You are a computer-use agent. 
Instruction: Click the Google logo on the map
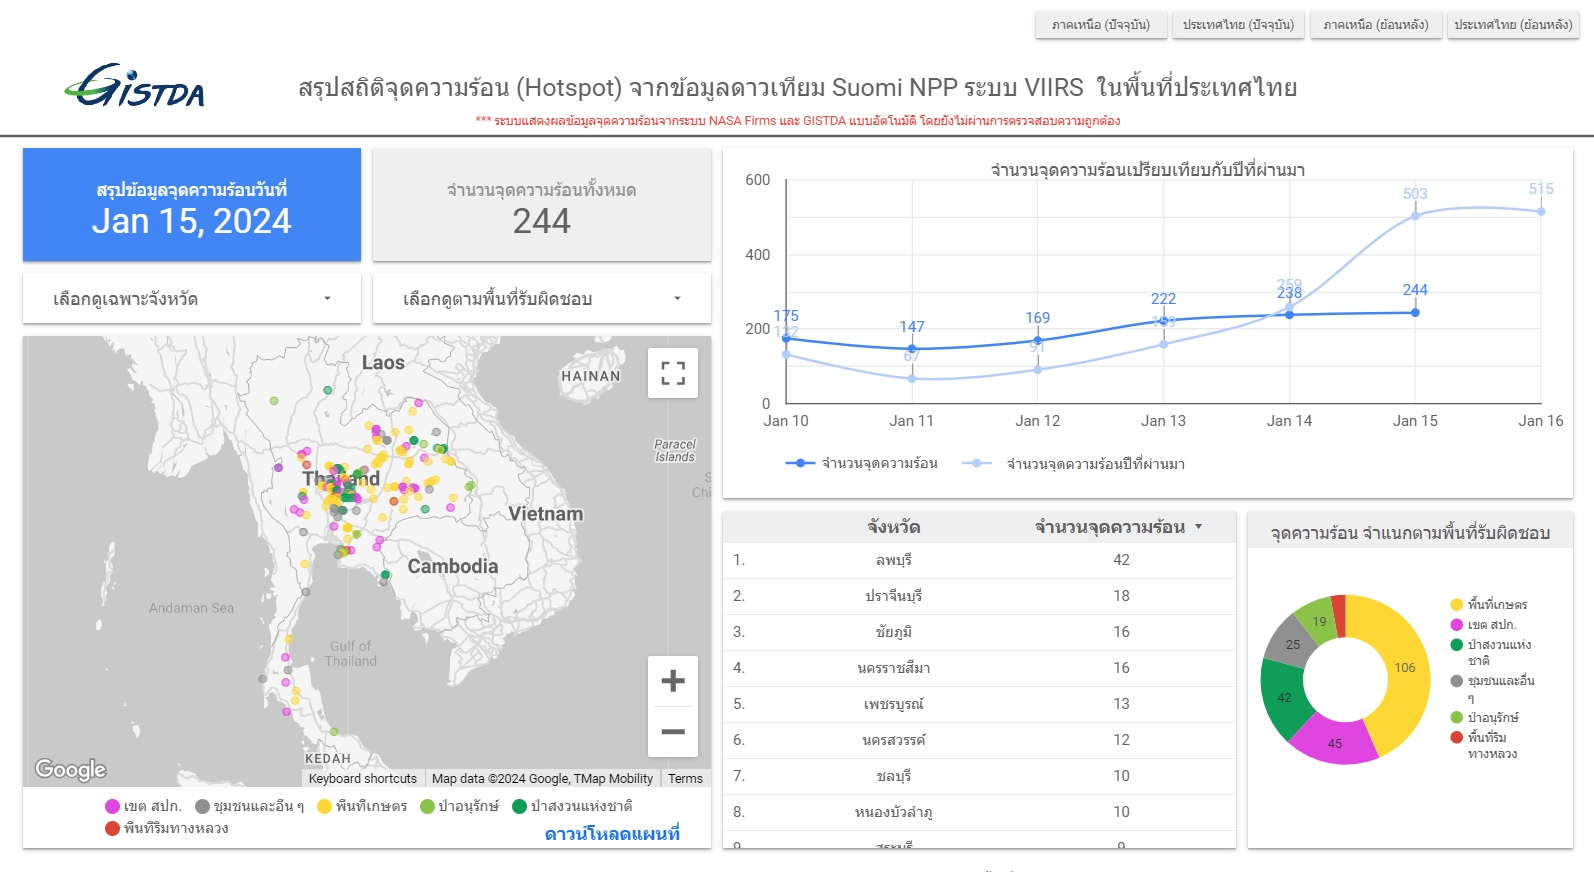(x=71, y=769)
